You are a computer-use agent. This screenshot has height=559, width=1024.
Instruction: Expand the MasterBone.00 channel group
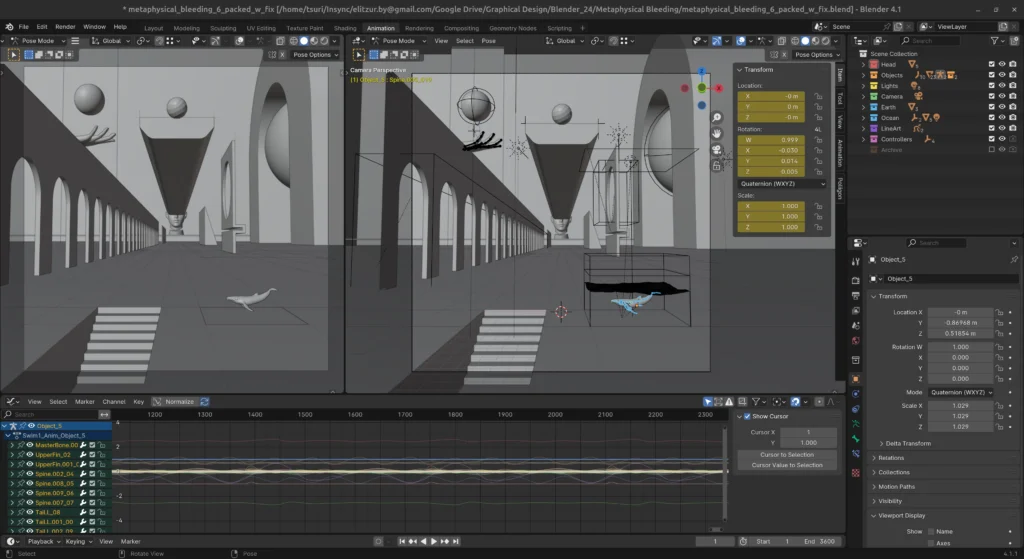(x=12, y=445)
